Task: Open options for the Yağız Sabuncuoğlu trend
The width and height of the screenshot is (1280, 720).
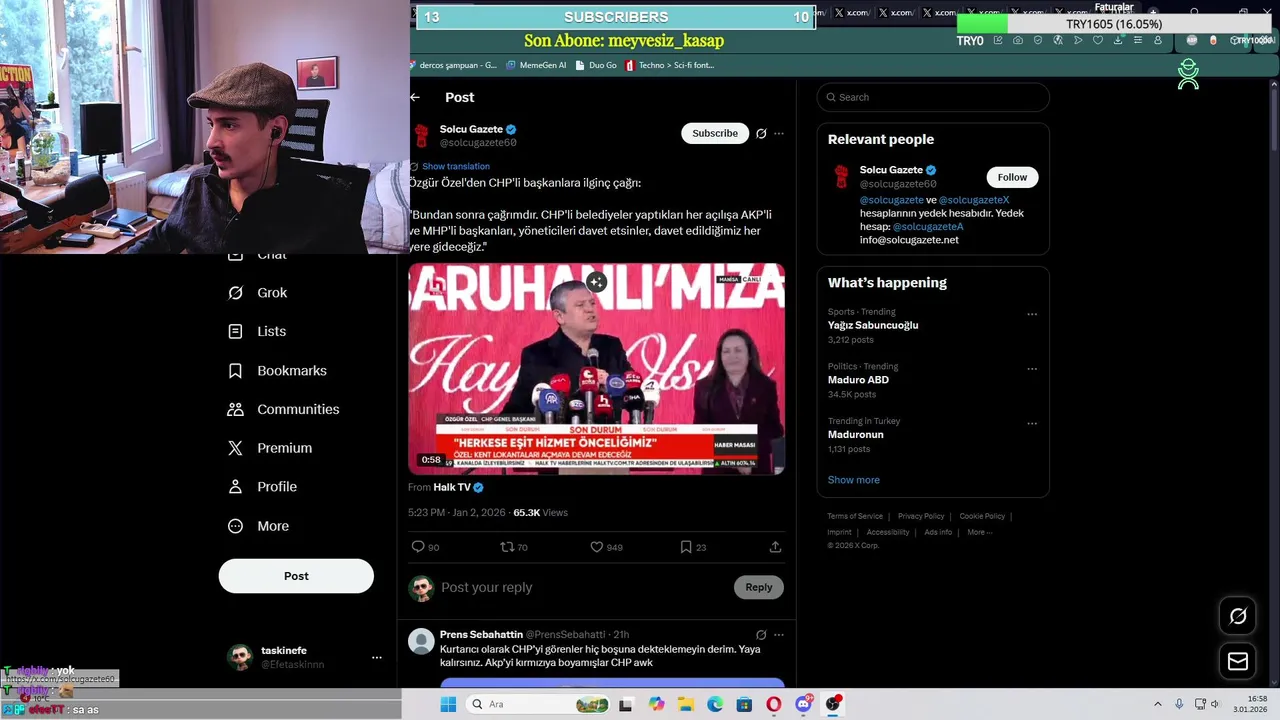Action: 1032,314
